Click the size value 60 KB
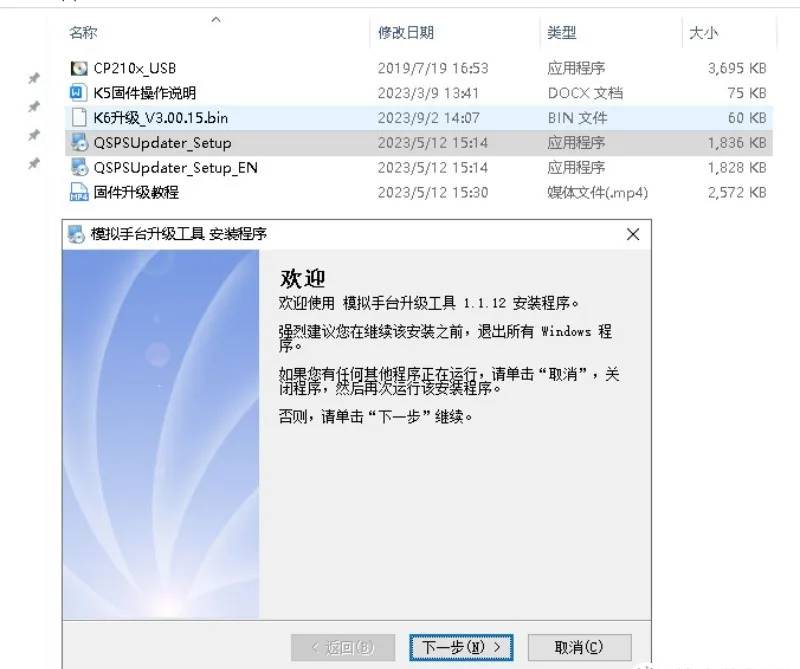Viewport: 800px width, 669px height. pyautogui.click(x=747, y=118)
